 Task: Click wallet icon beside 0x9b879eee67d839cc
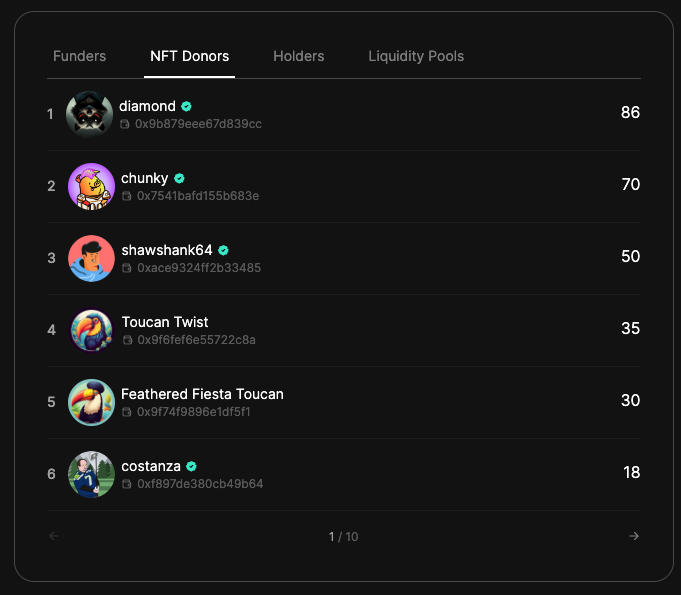click(125, 124)
